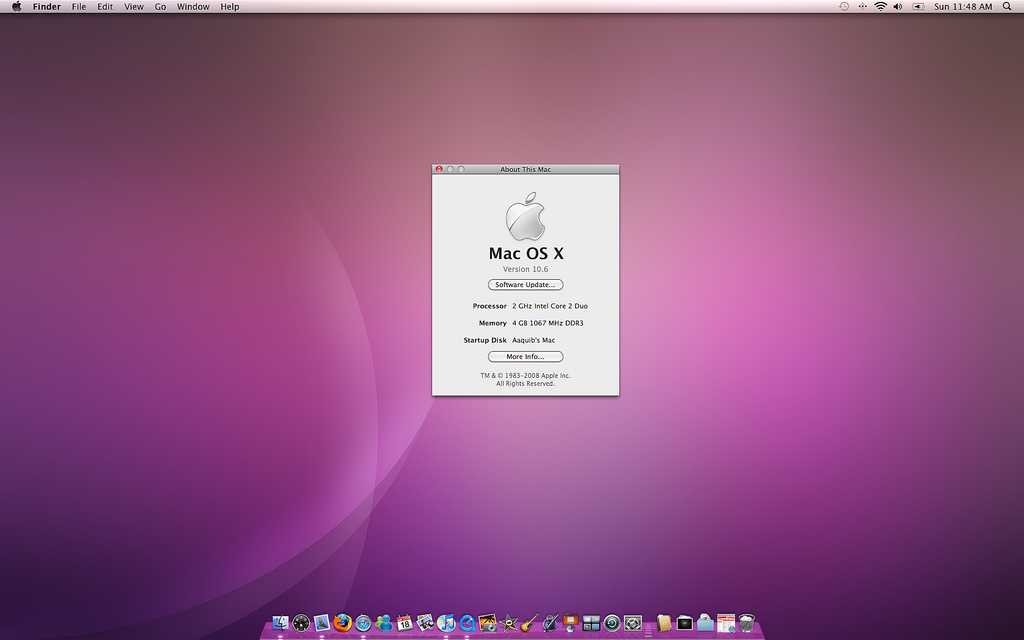
Task: Open the Help menu
Action: click(230, 7)
